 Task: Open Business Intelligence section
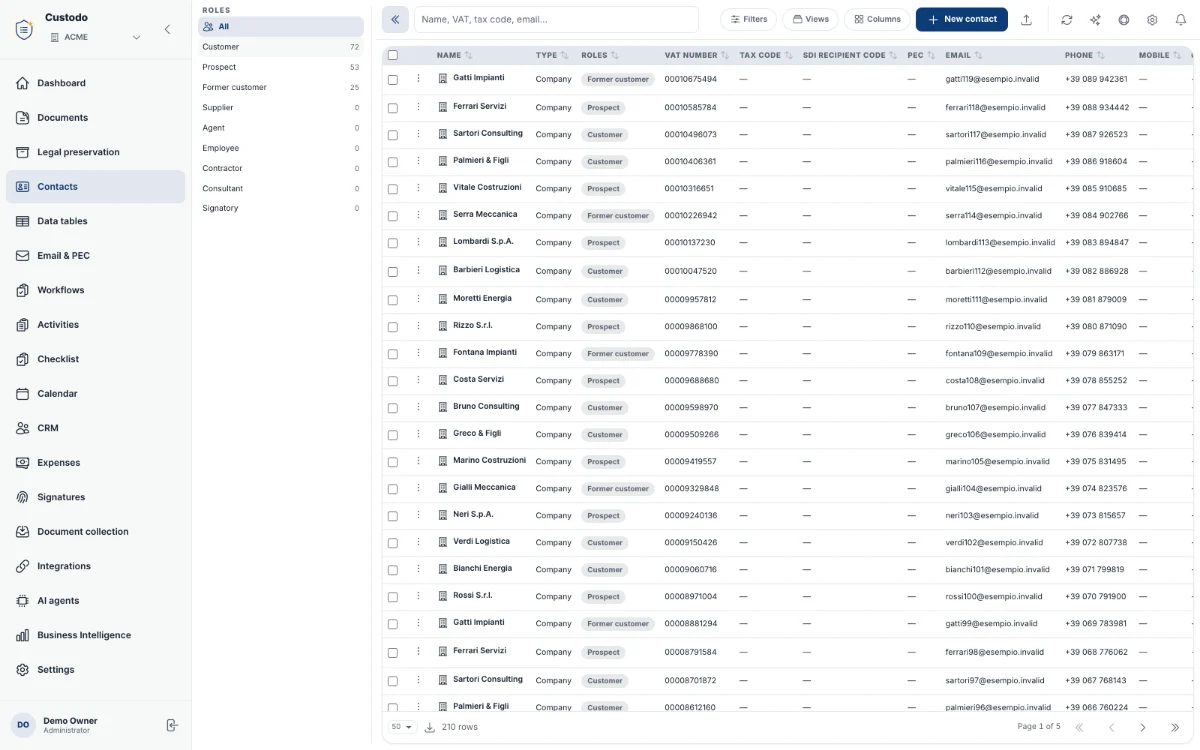[95, 635]
